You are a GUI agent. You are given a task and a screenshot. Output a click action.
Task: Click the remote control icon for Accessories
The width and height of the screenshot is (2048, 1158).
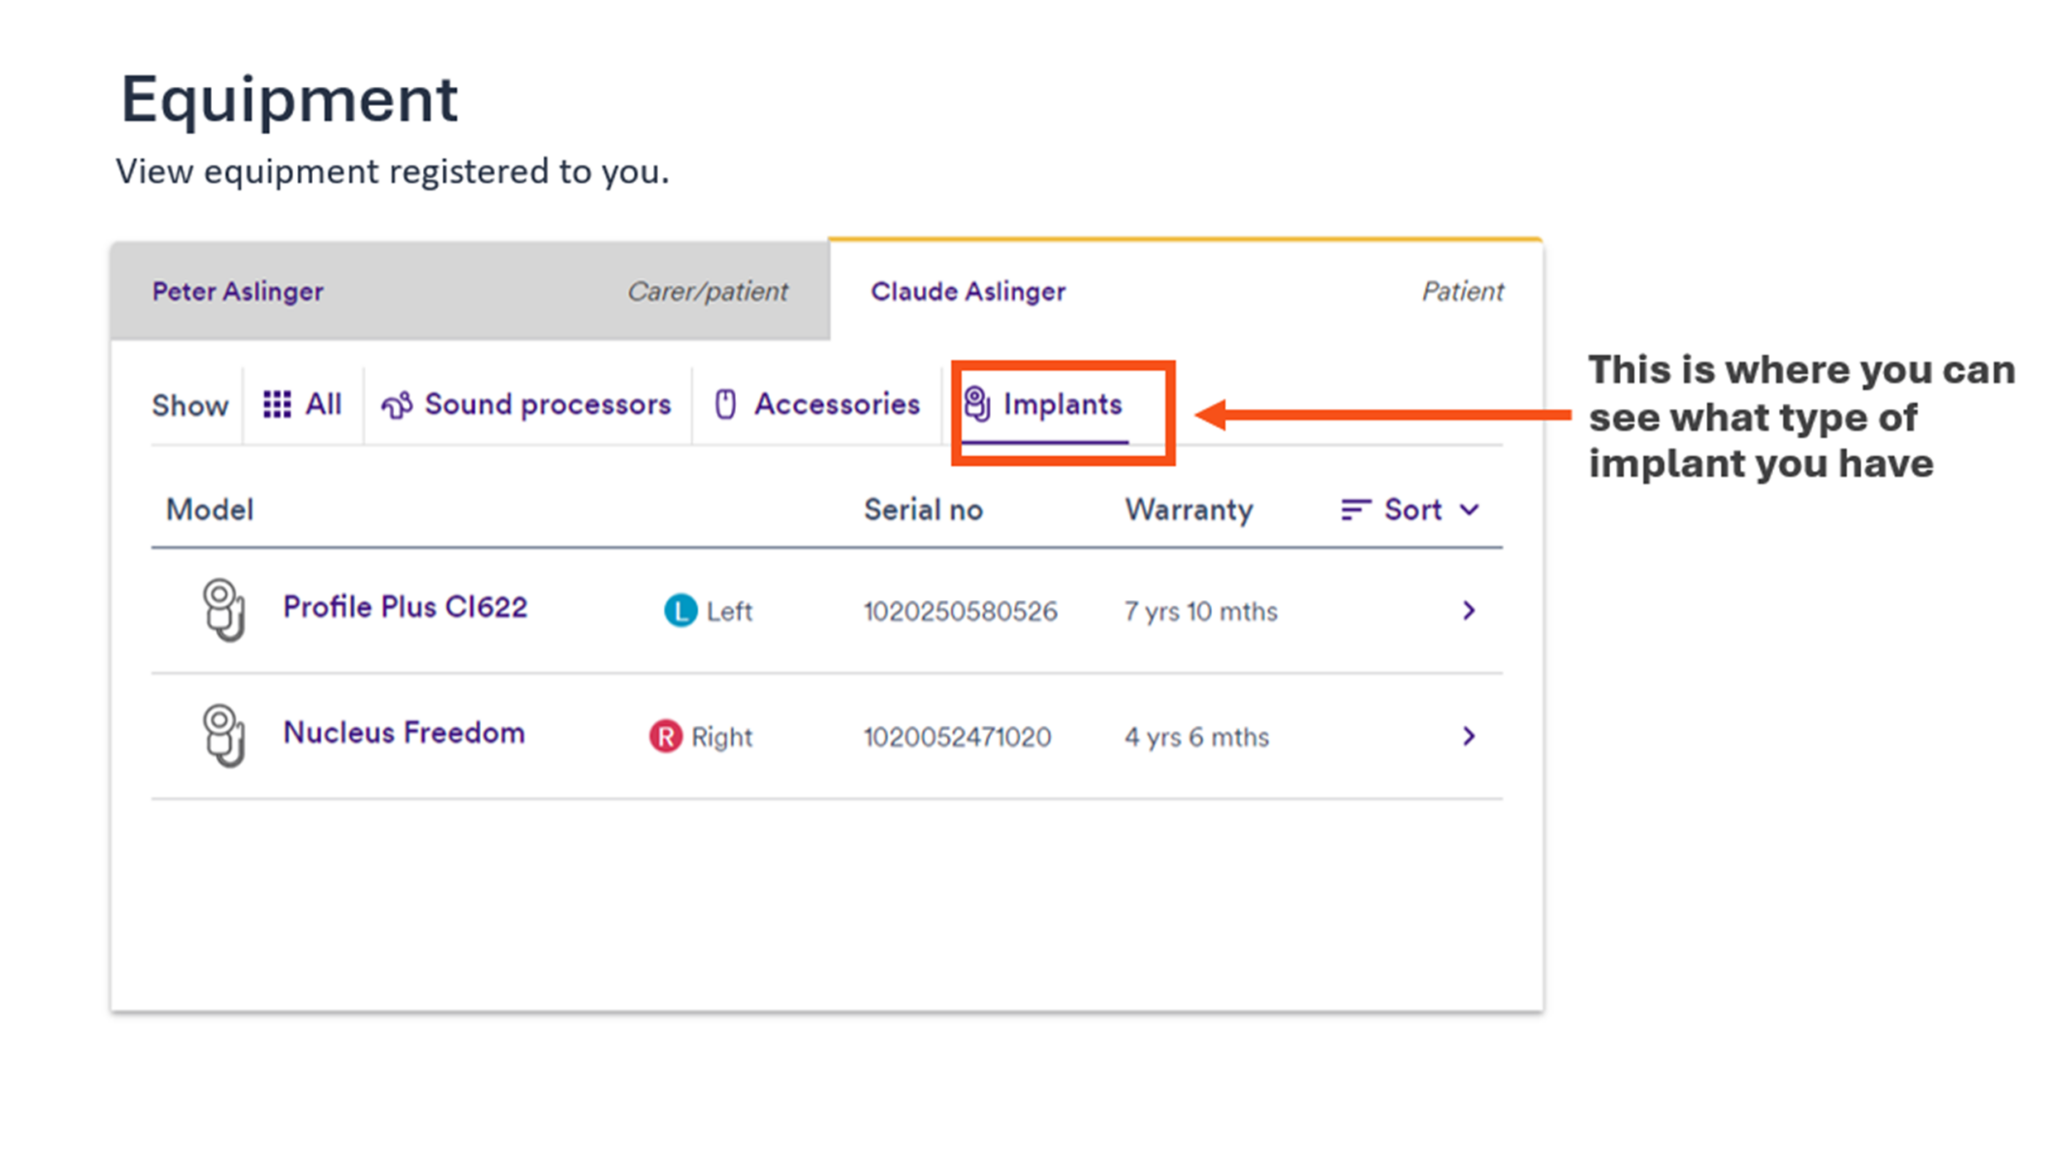tap(726, 403)
